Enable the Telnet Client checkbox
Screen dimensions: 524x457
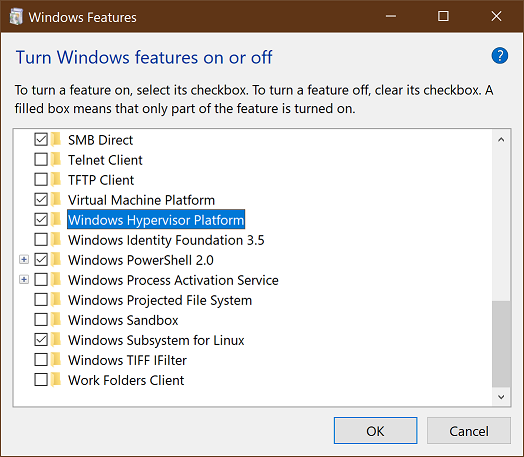pyautogui.click(x=41, y=160)
